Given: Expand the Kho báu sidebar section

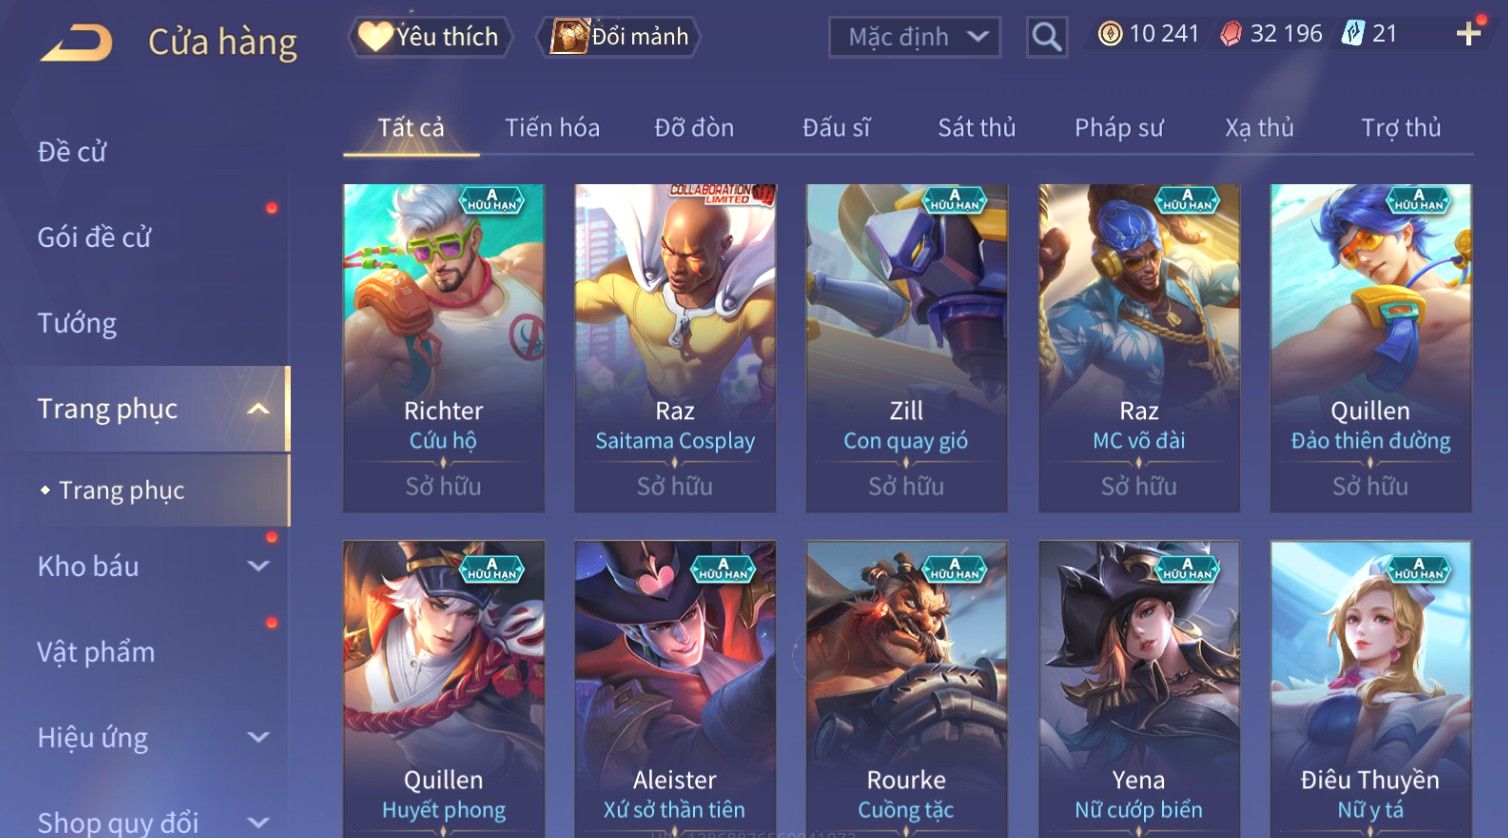Looking at the screenshot, I should (258, 566).
